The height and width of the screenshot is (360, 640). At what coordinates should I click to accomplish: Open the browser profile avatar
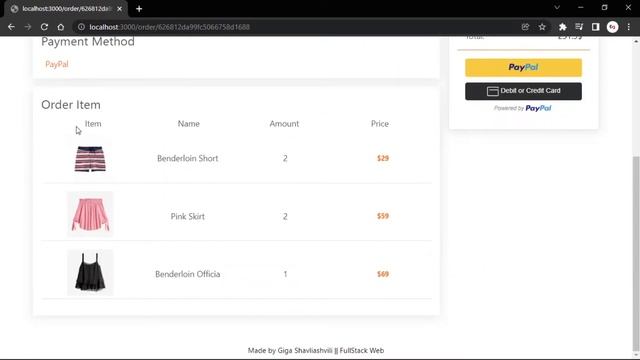(612, 27)
